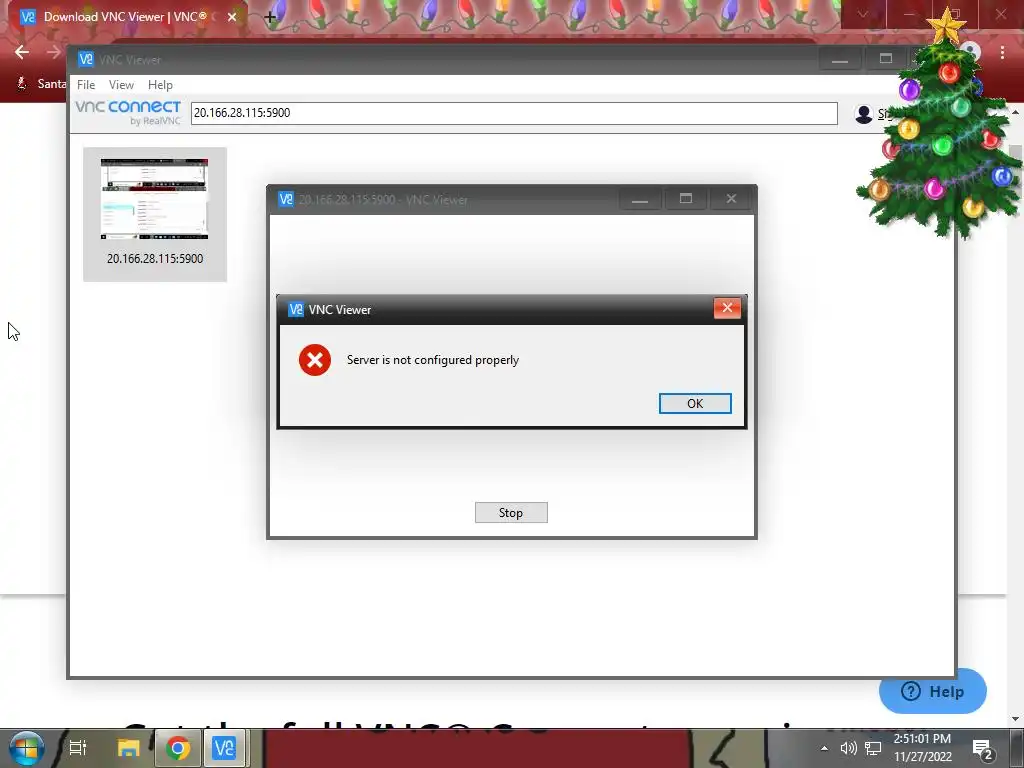Click the red error icon in the dialog
The image size is (1024, 768).
pos(315,360)
